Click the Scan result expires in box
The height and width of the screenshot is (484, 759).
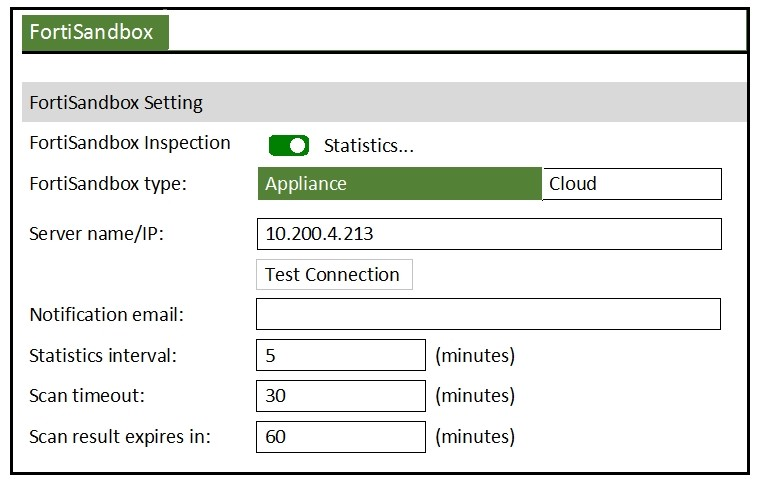point(341,437)
